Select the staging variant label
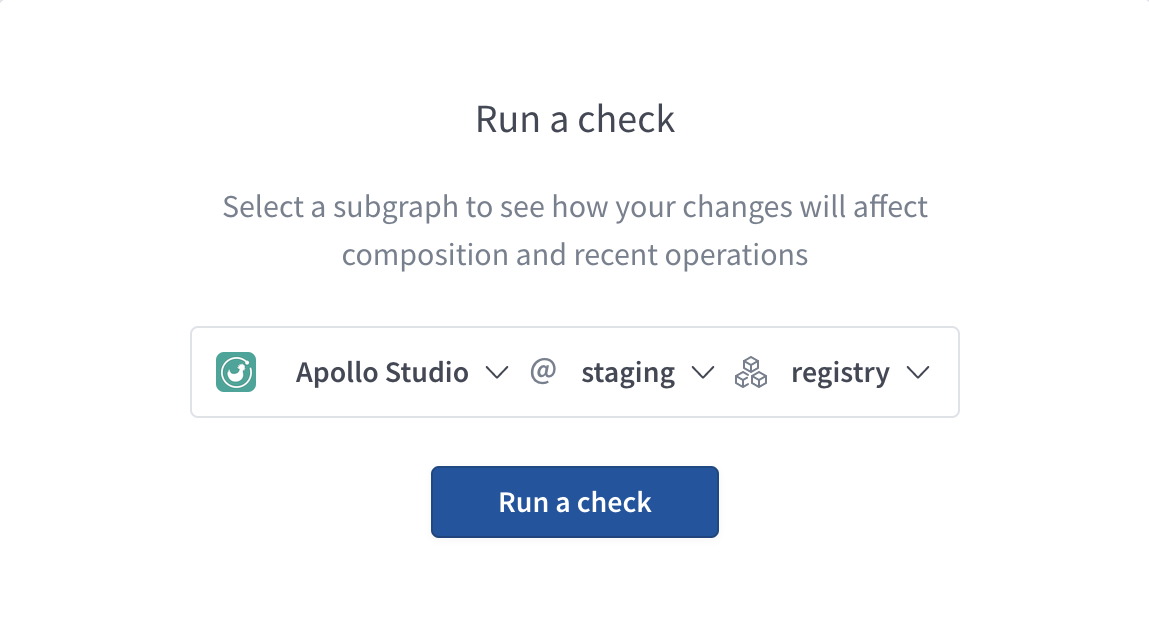The image size is (1149, 628). click(628, 371)
